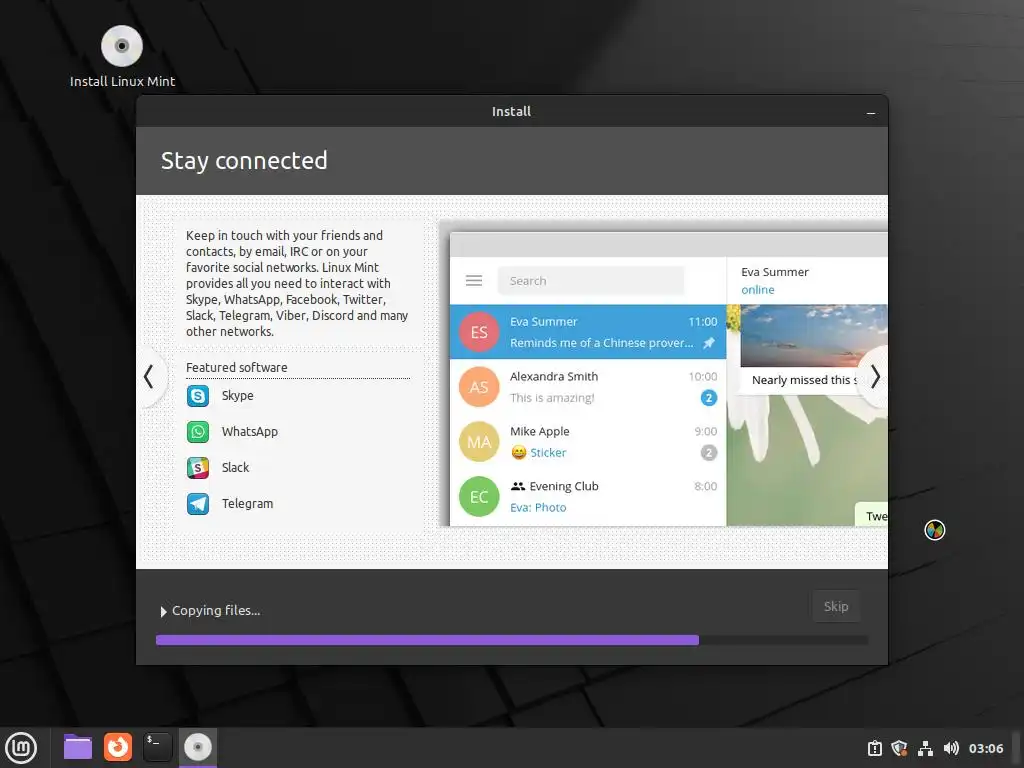
Task: Click the Search field in chat preview
Action: (x=591, y=281)
